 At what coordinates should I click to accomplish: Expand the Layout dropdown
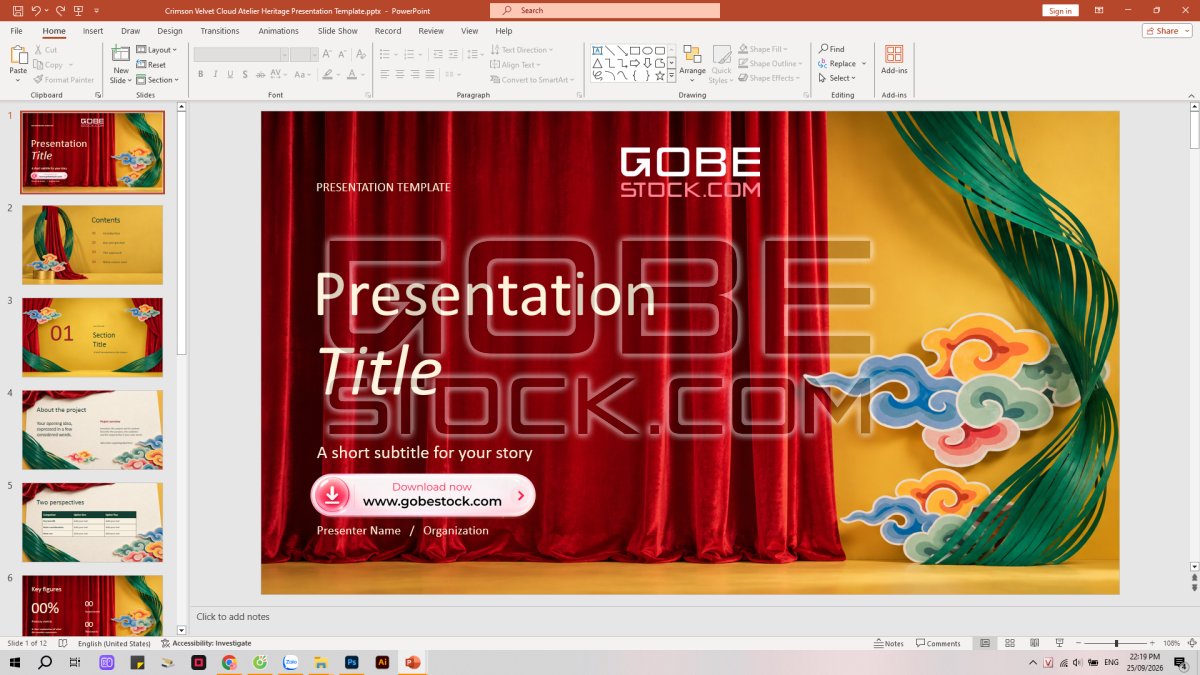pos(155,50)
